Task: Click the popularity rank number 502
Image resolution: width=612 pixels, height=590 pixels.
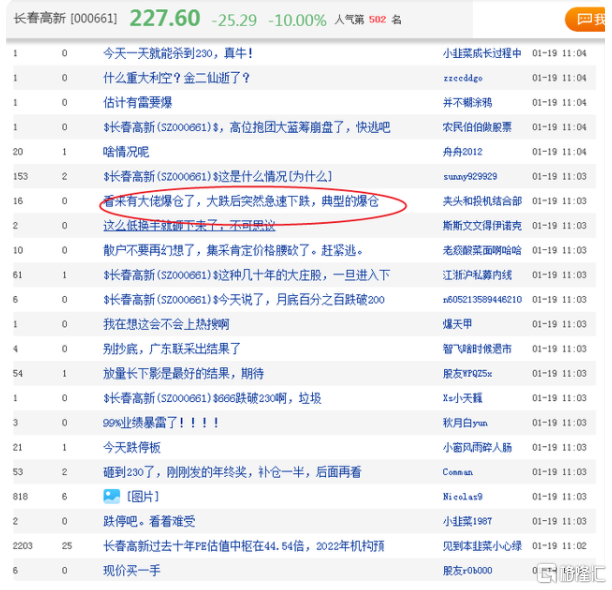Action: (x=377, y=20)
